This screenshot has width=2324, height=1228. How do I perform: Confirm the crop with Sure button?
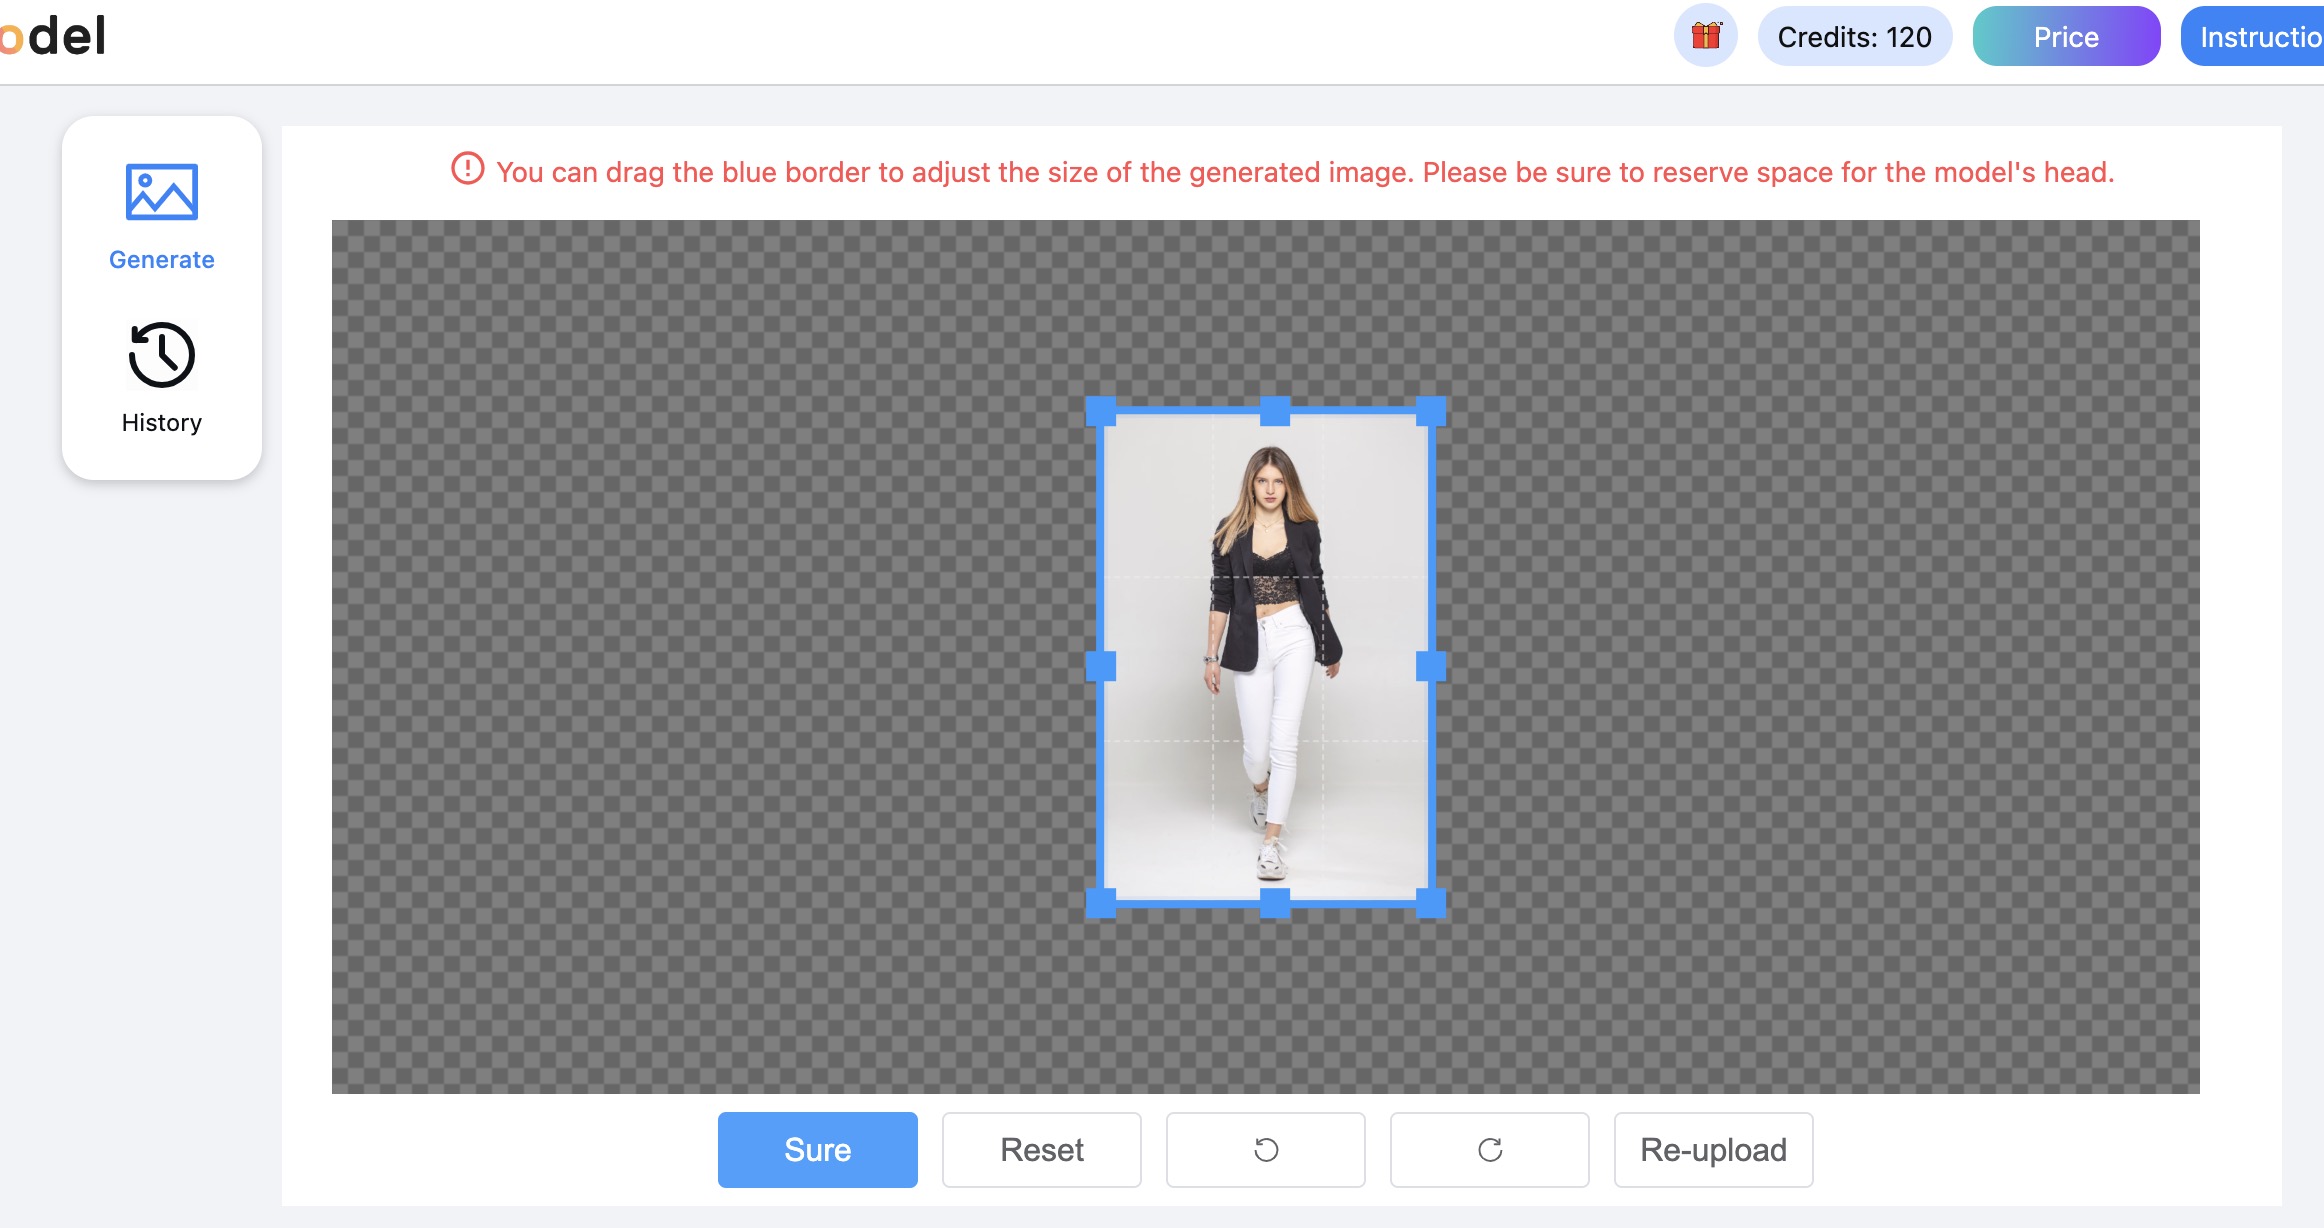pyautogui.click(x=818, y=1150)
